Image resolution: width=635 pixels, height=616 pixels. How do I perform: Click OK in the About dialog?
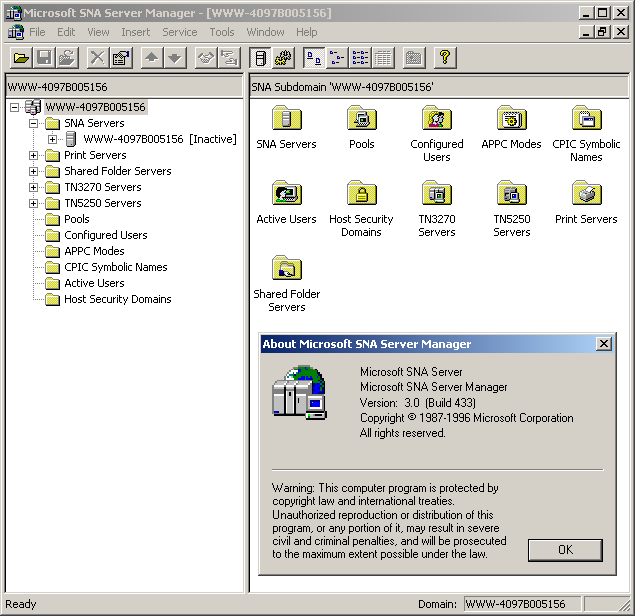565,550
